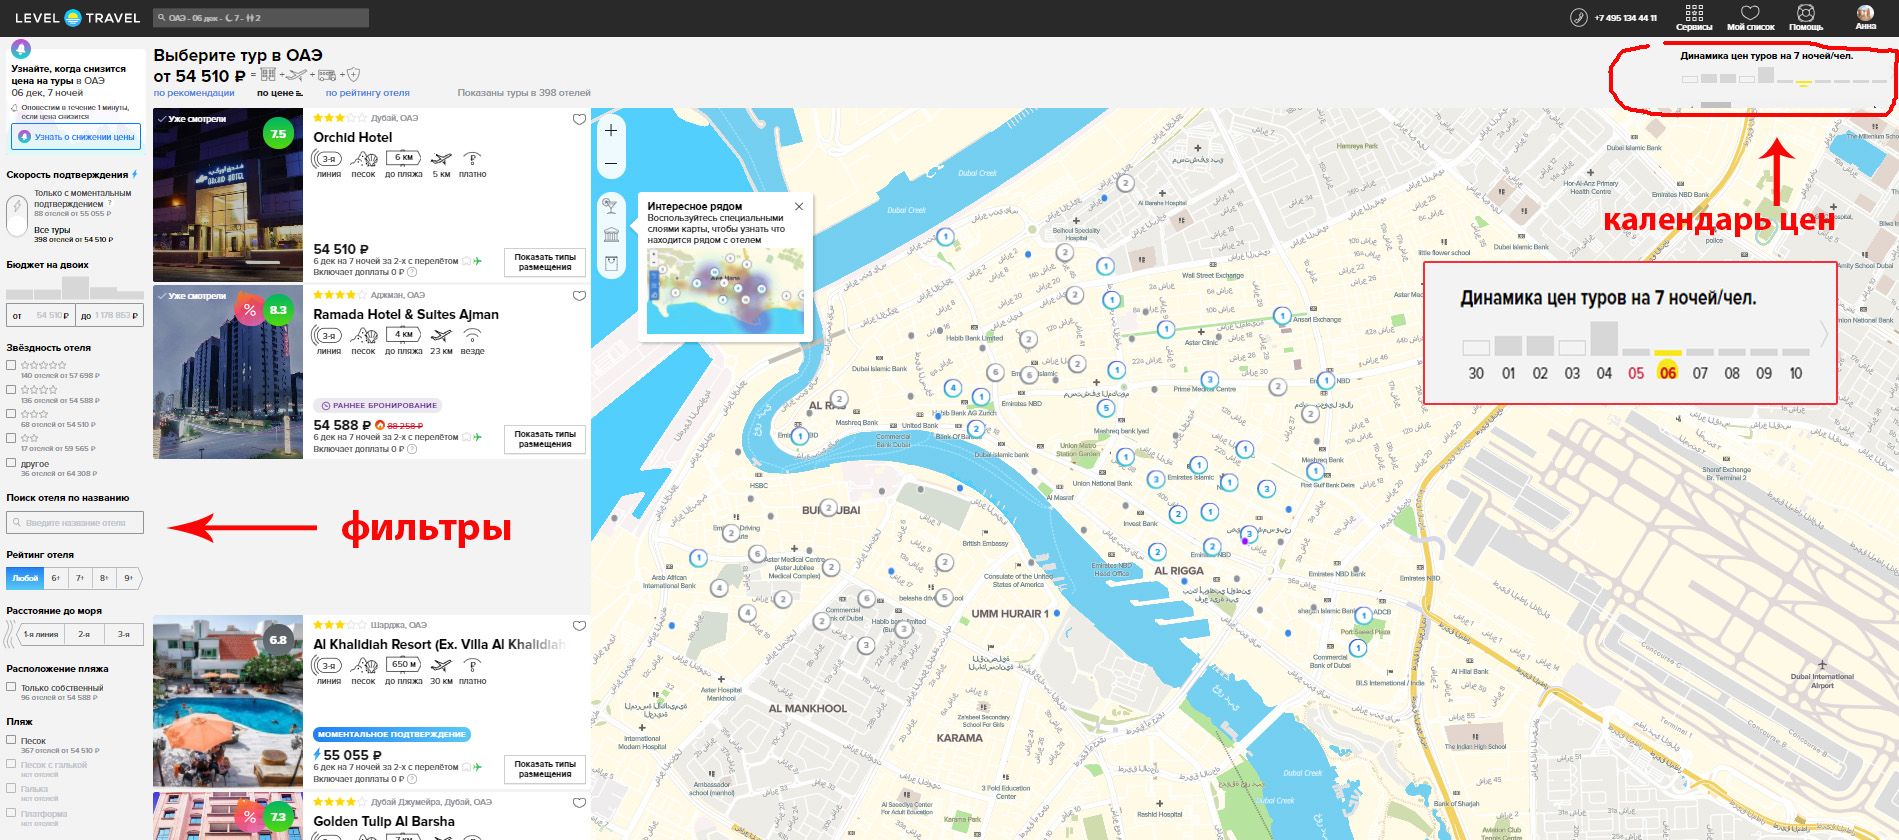Zoom in the map with plus button
Viewport: 1899px width, 840px height.
point(611,131)
